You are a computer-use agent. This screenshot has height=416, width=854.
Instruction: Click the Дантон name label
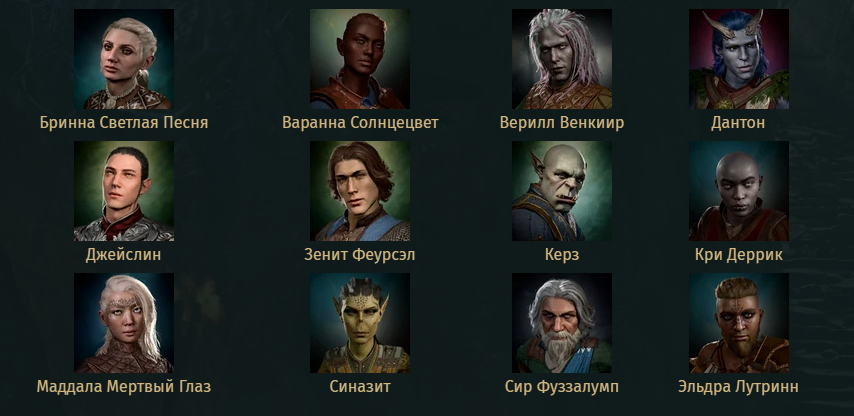tap(738, 123)
